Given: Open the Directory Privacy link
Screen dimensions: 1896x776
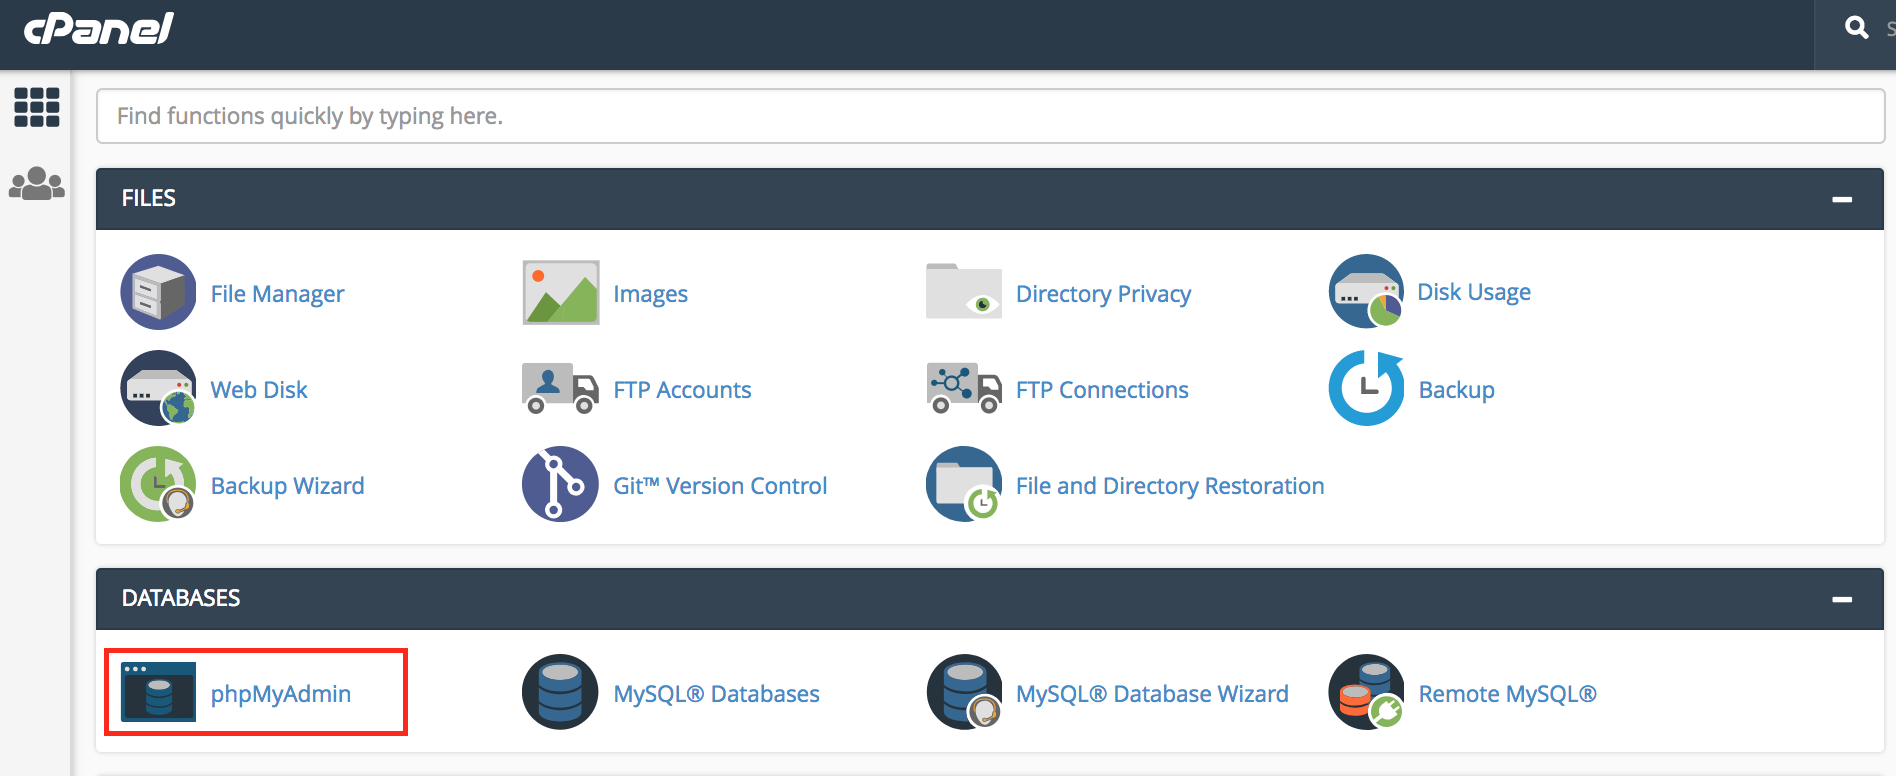Looking at the screenshot, I should click(1103, 294).
